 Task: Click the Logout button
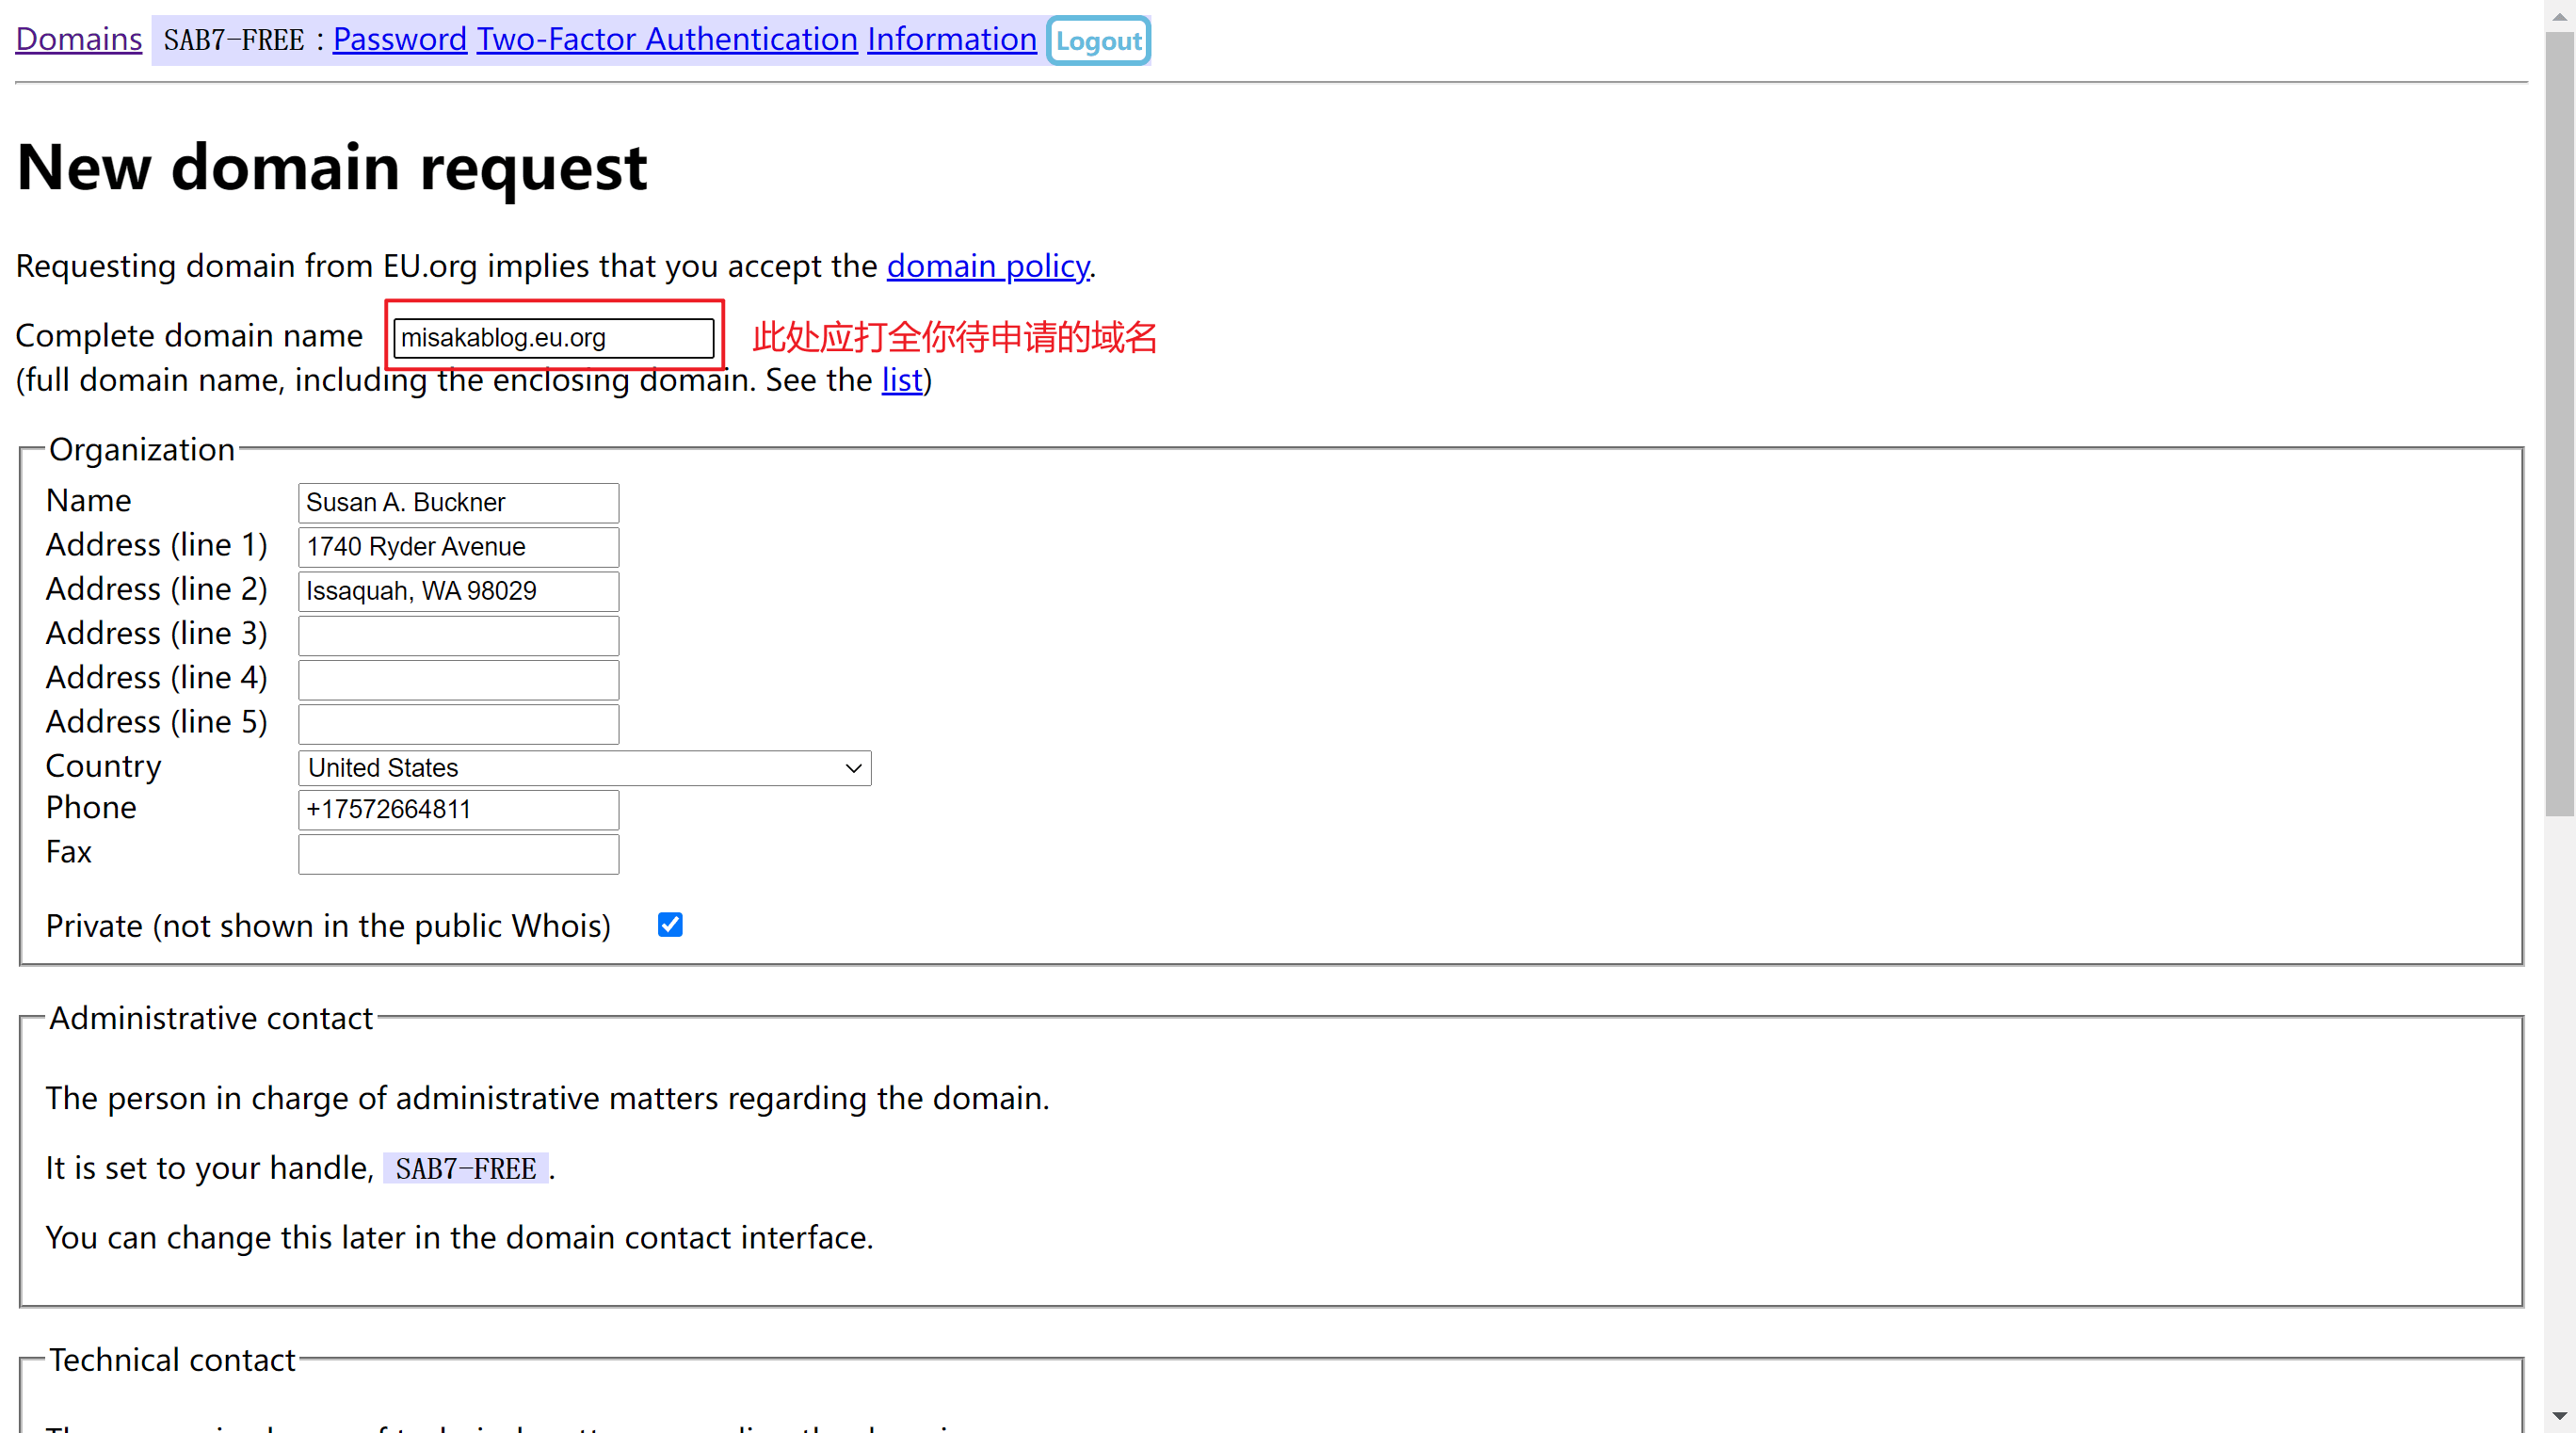(x=1098, y=41)
